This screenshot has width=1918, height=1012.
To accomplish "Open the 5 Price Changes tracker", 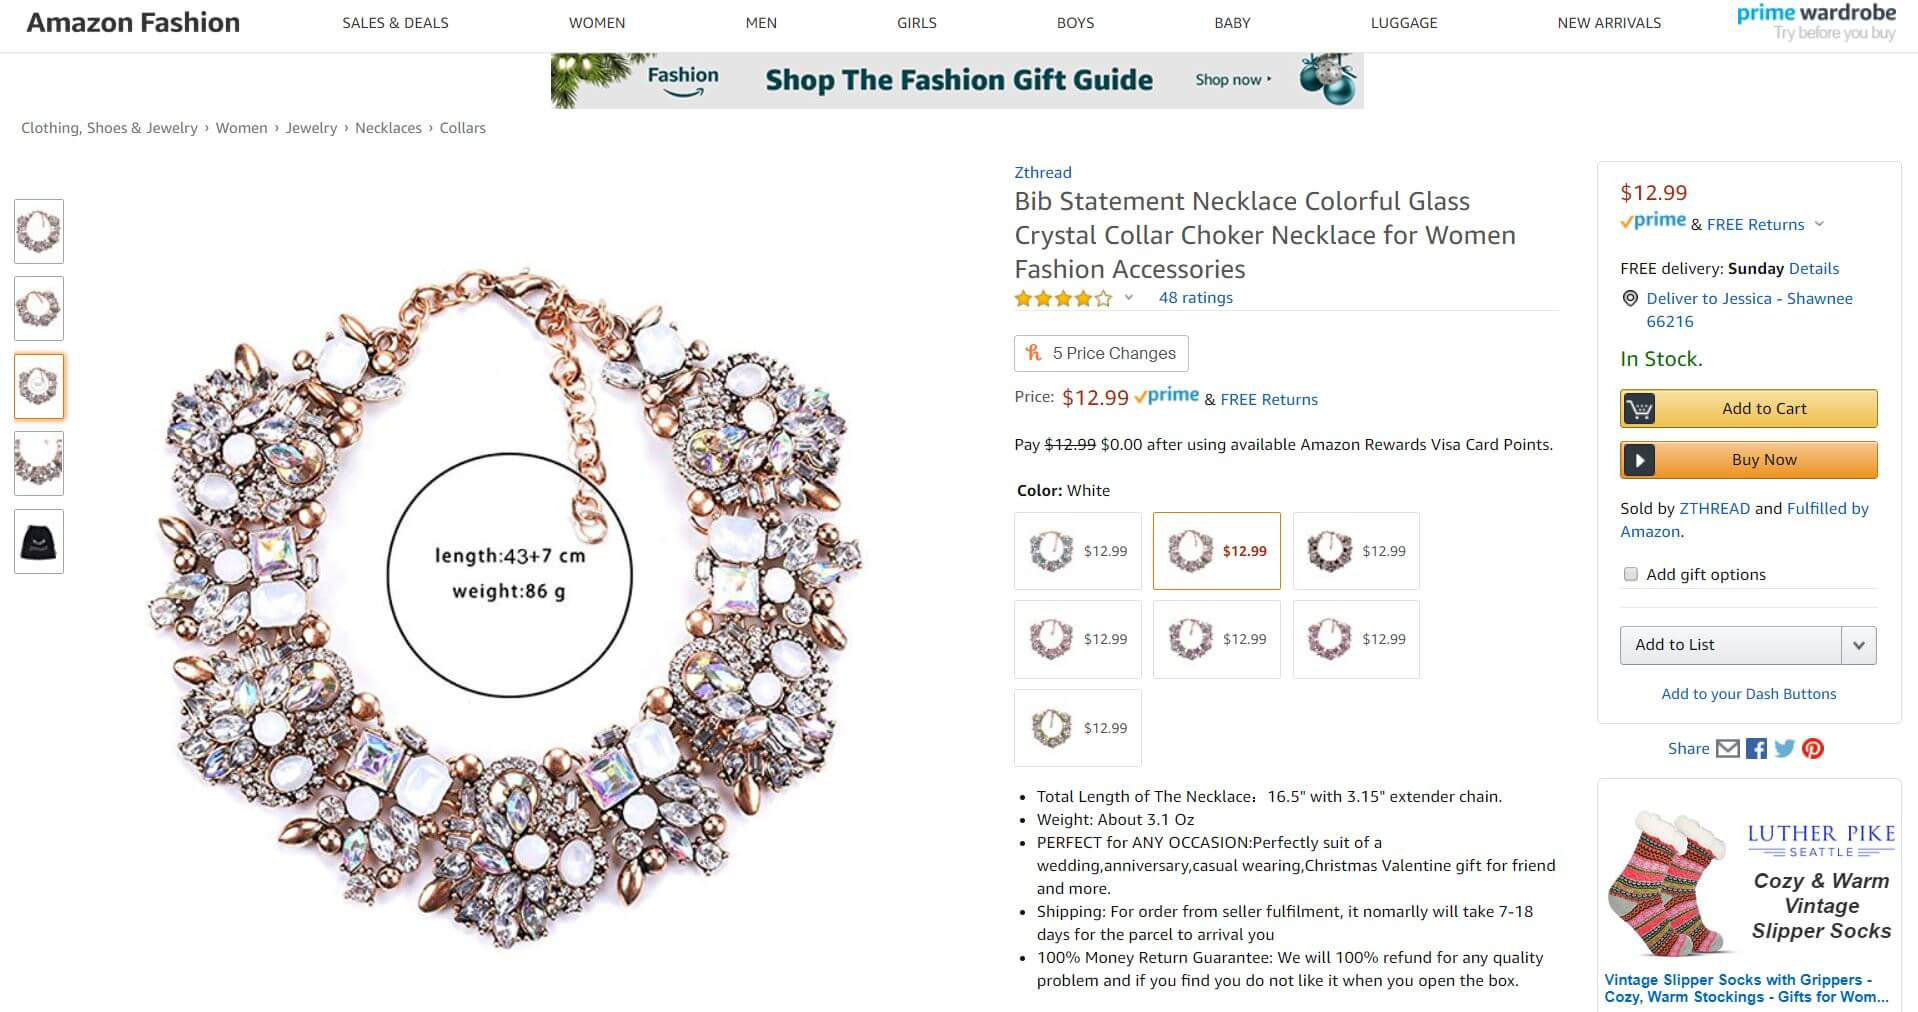I will (1101, 353).
